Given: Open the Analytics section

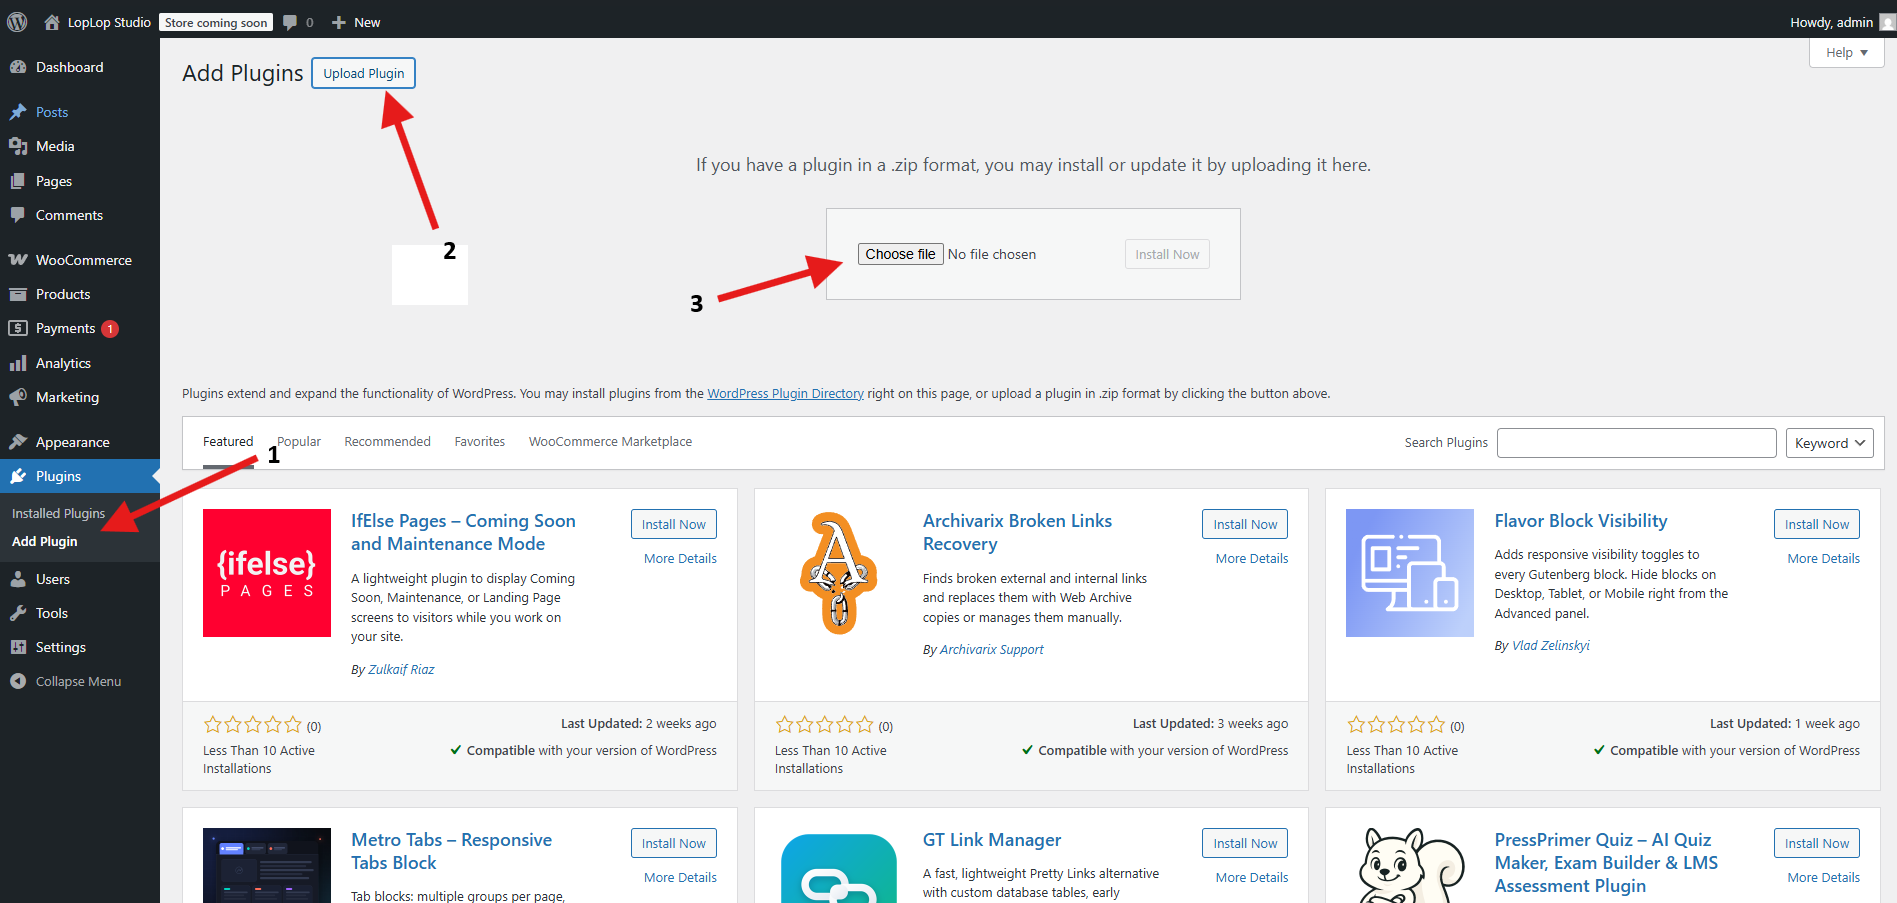Looking at the screenshot, I should click(x=18, y=362).
